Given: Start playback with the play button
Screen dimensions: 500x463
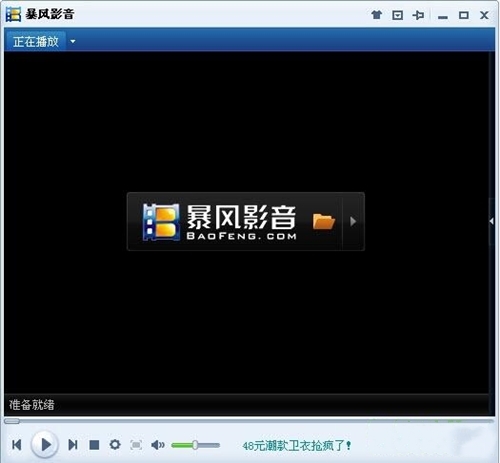Looking at the screenshot, I should 45,444.
